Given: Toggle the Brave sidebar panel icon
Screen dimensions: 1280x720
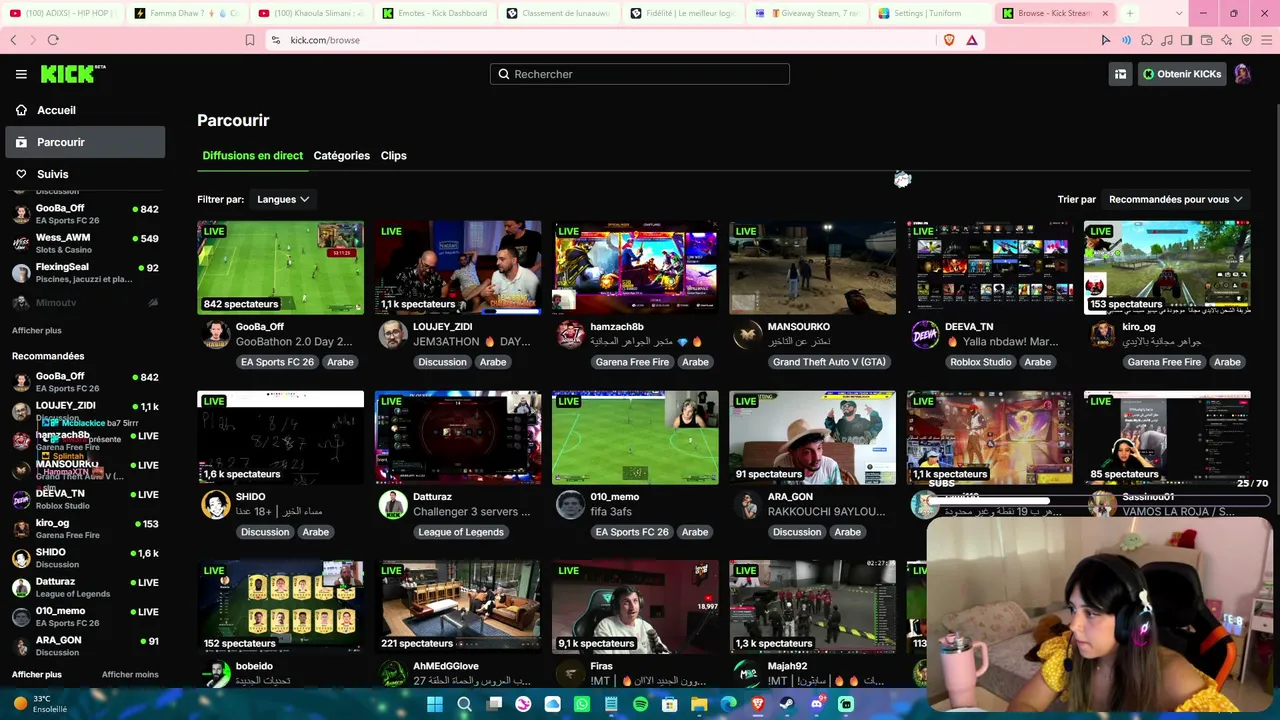Looking at the screenshot, I should pyautogui.click(x=1186, y=40).
